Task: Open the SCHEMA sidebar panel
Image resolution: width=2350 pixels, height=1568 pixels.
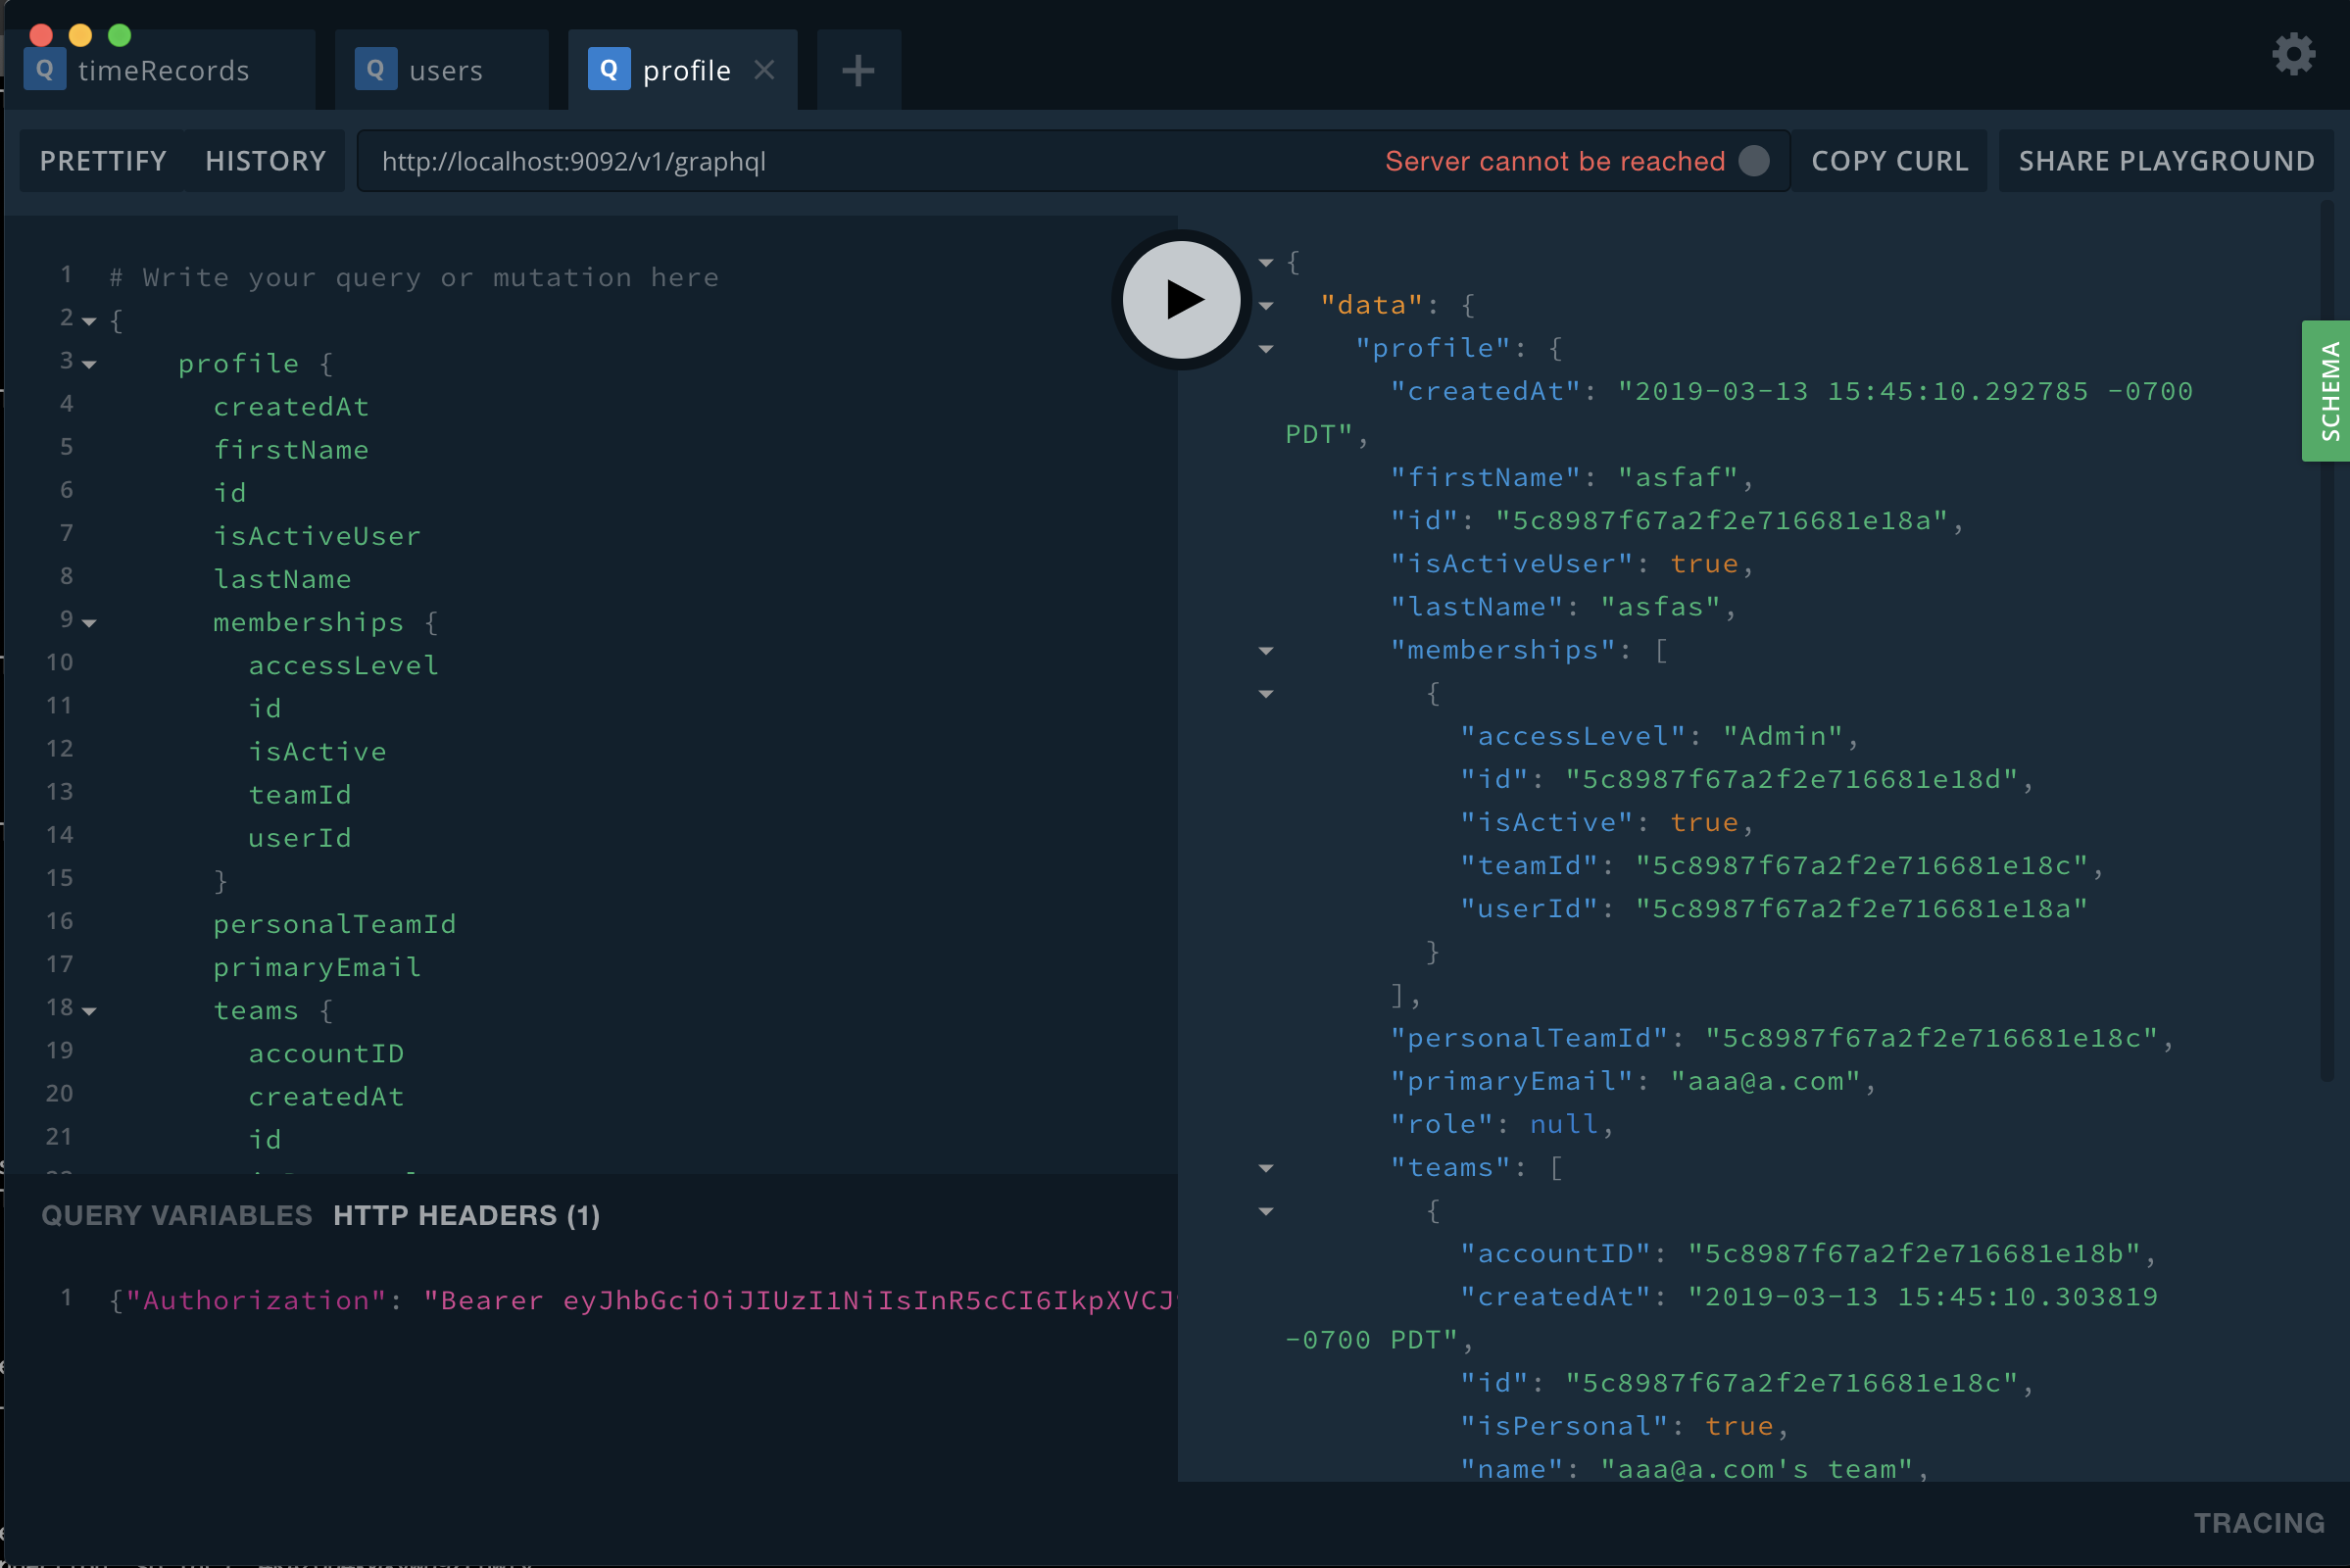Action: pos(2327,391)
